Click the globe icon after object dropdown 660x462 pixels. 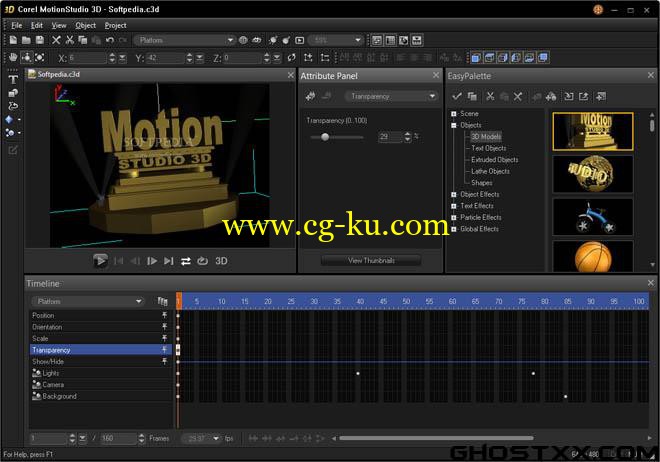[x=243, y=40]
